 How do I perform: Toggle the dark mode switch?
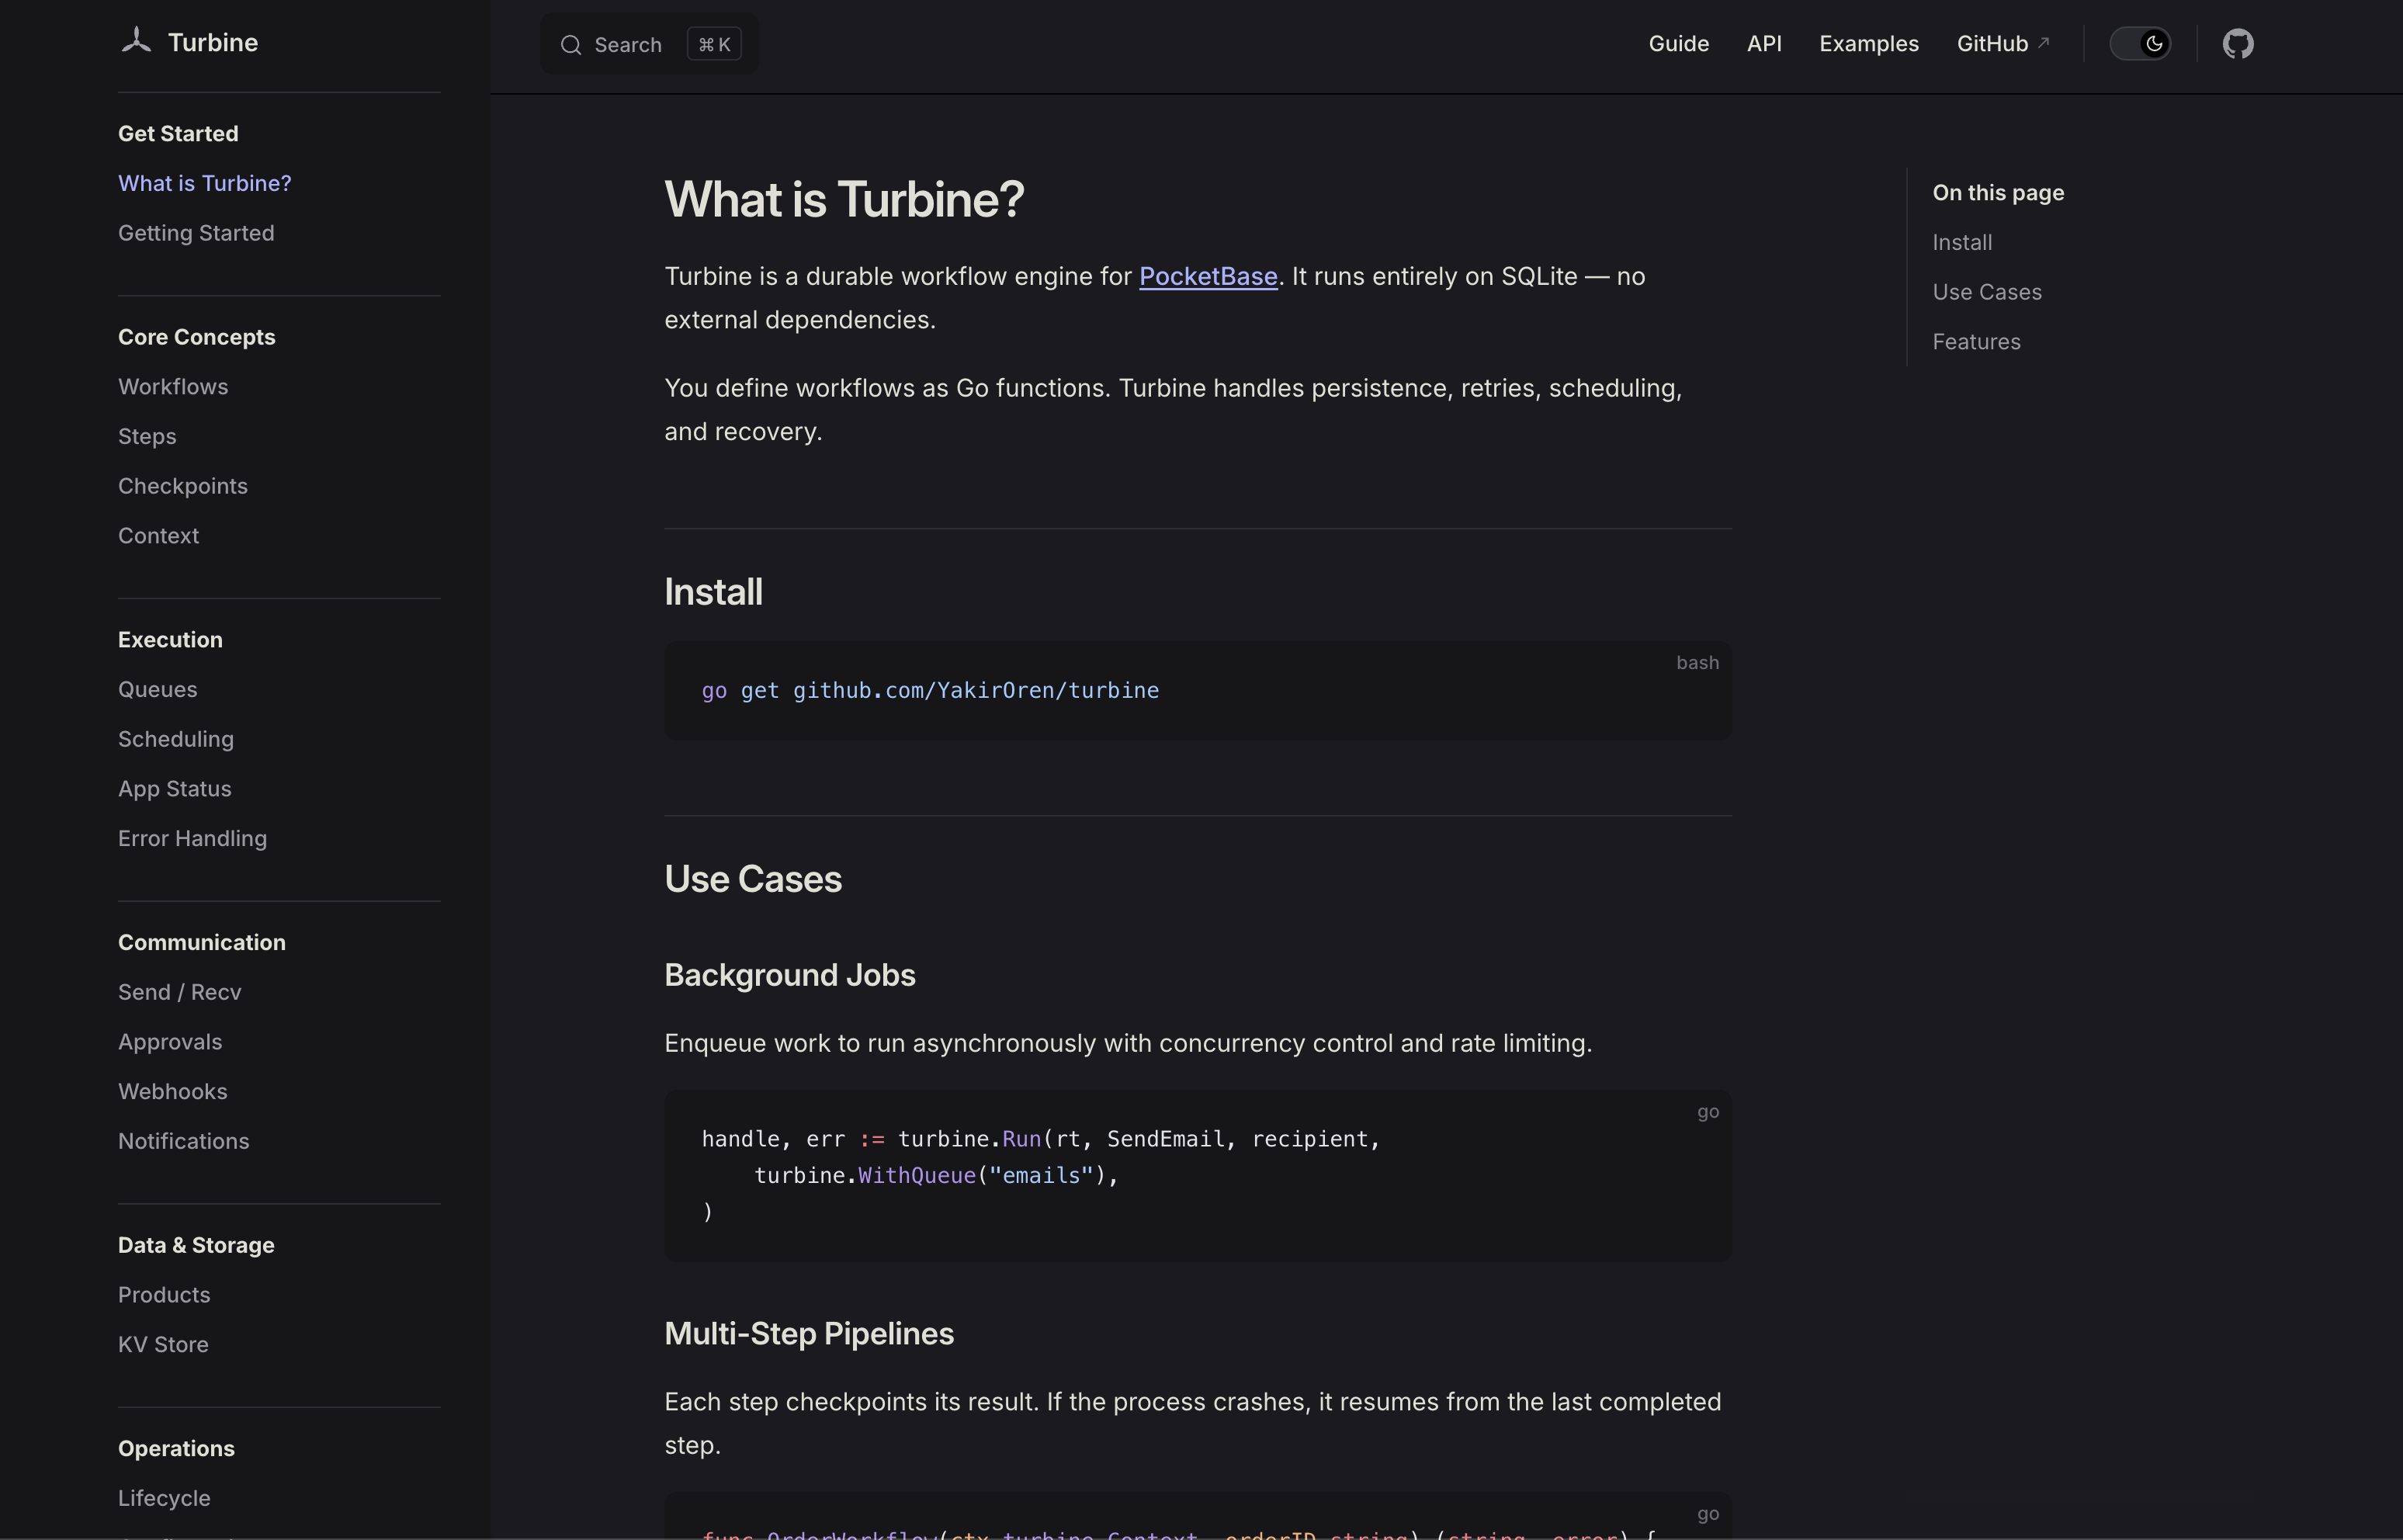pos(2139,44)
